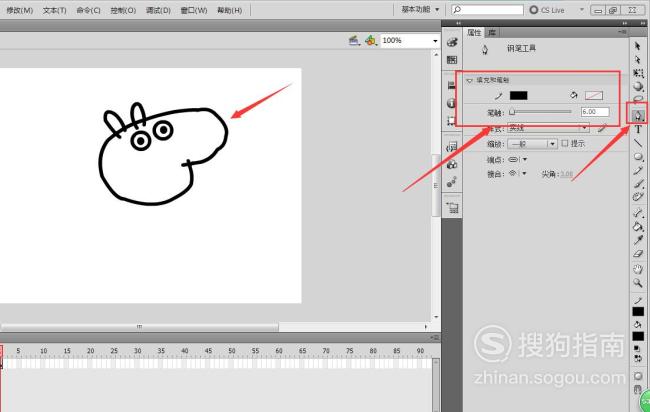Open the stroke style 实线 dropdown

(x=548, y=128)
